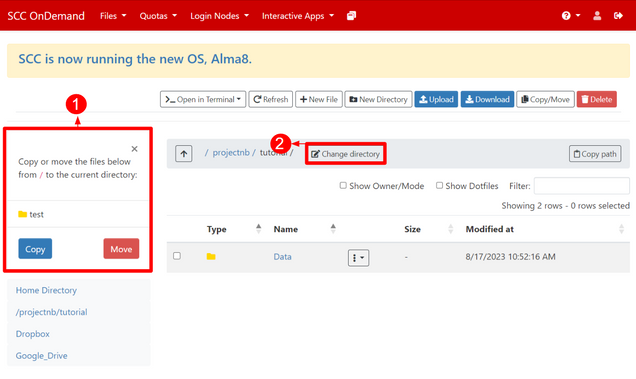The width and height of the screenshot is (636, 379).
Task: Toggle the Show Owner/Mode checkbox
Action: point(343,185)
